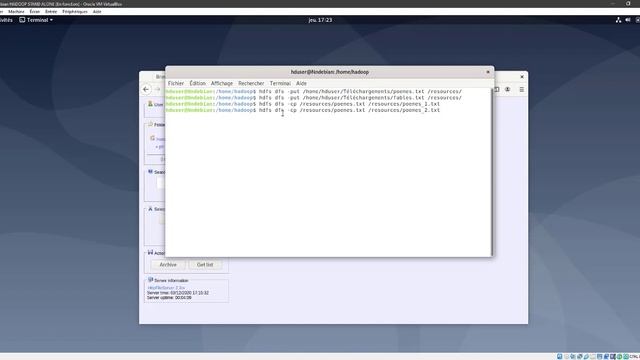The height and width of the screenshot is (360, 640).
Task: Click the Server uptime text
Action: click(169, 298)
